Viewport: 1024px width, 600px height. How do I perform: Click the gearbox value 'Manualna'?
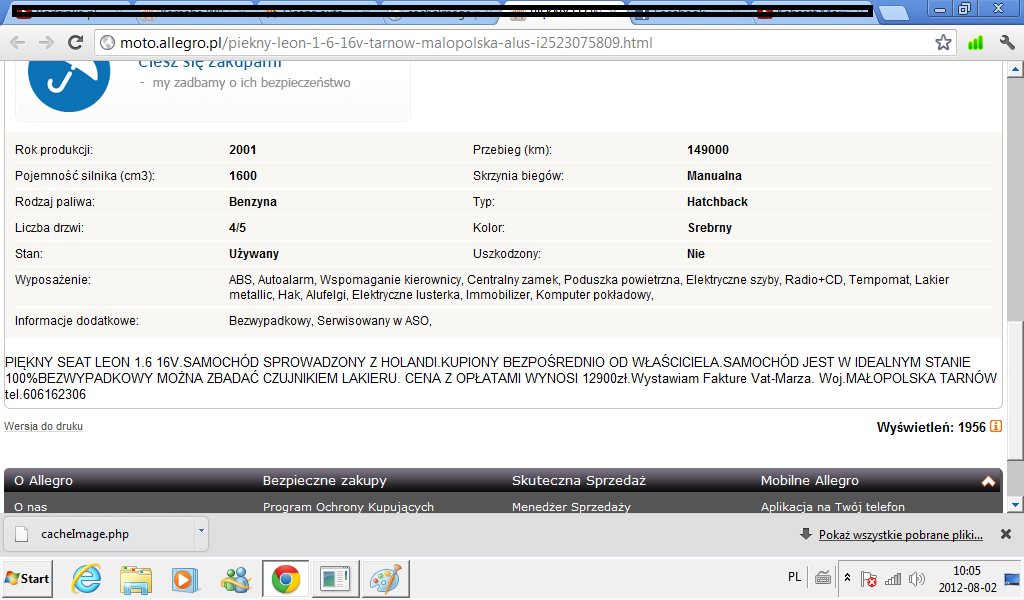(714, 176)
